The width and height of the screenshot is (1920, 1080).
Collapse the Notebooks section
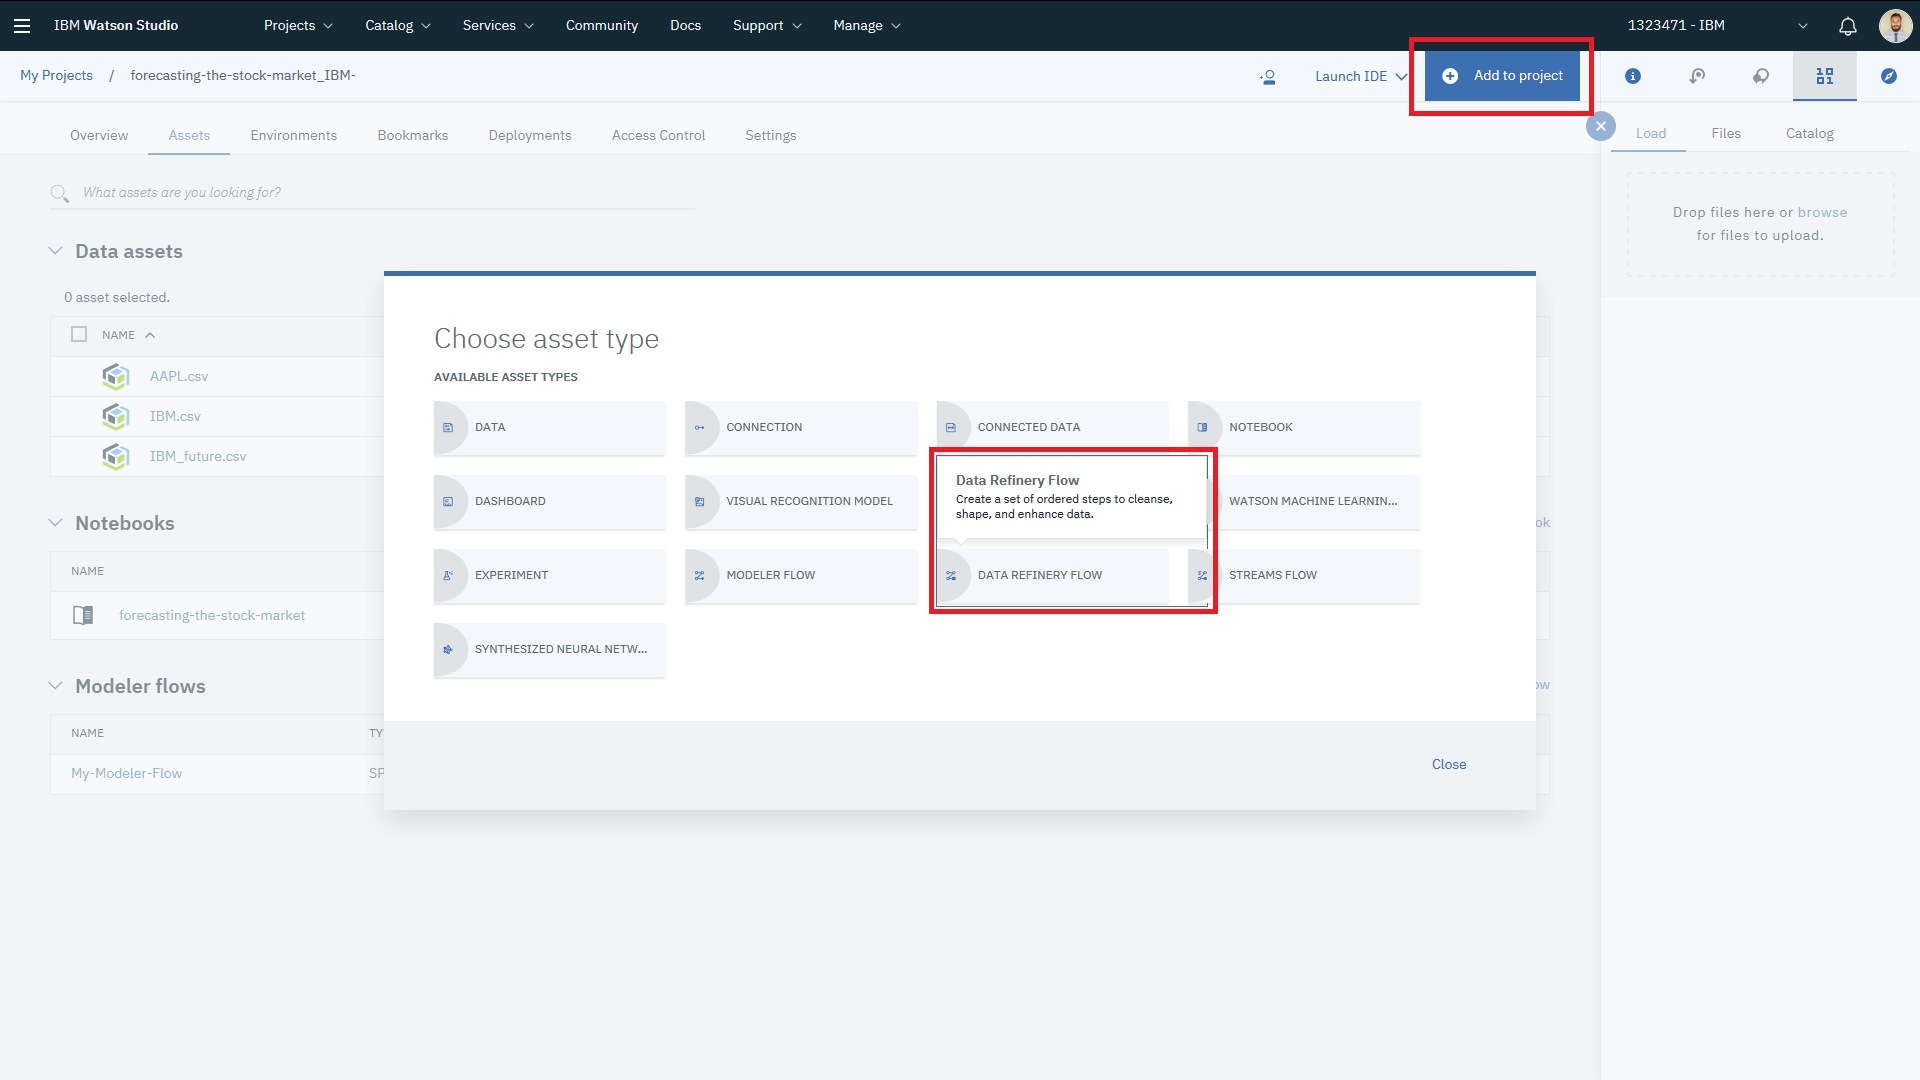click(55, 523)
